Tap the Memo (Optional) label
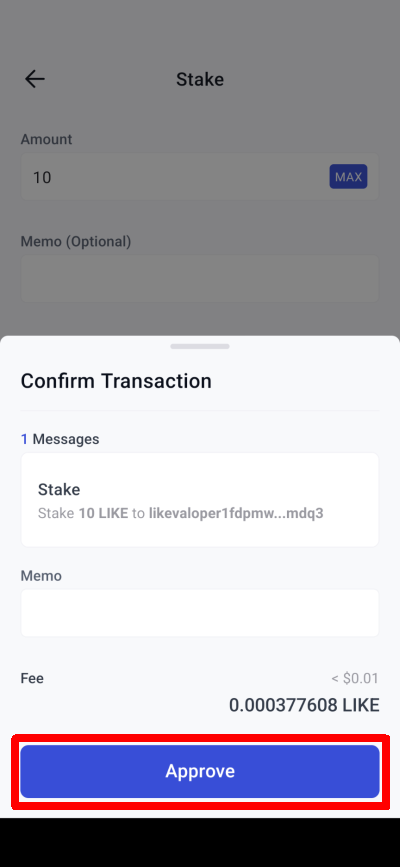Viewport: 400px width, 867px height. click(76, 242)
